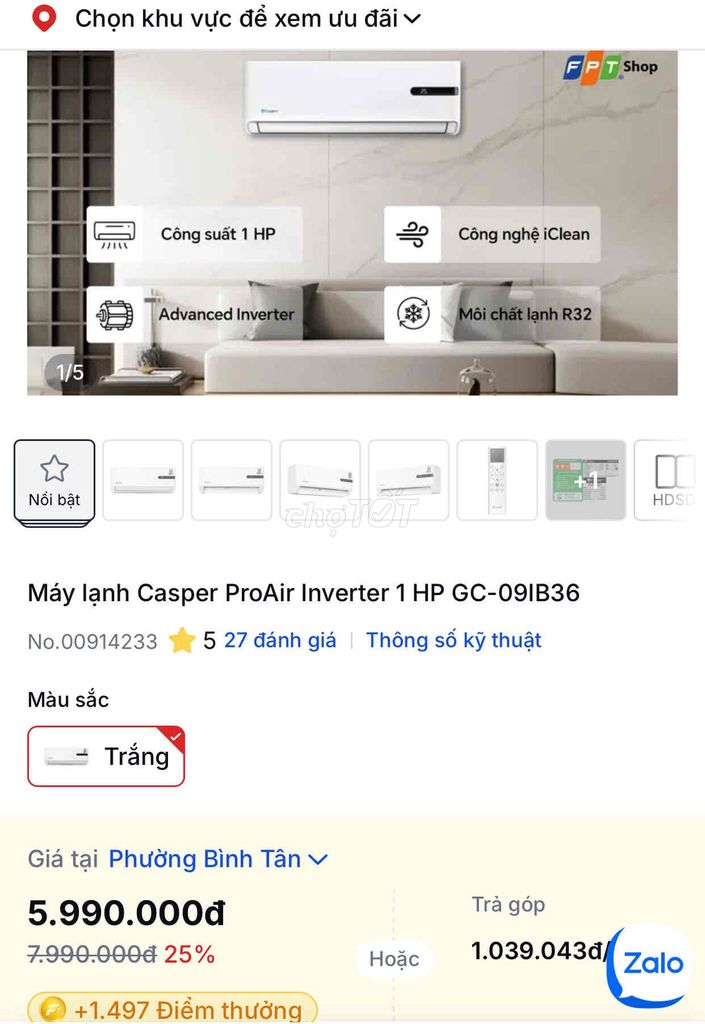Click the +1 tile to see more images

point(586,480)
